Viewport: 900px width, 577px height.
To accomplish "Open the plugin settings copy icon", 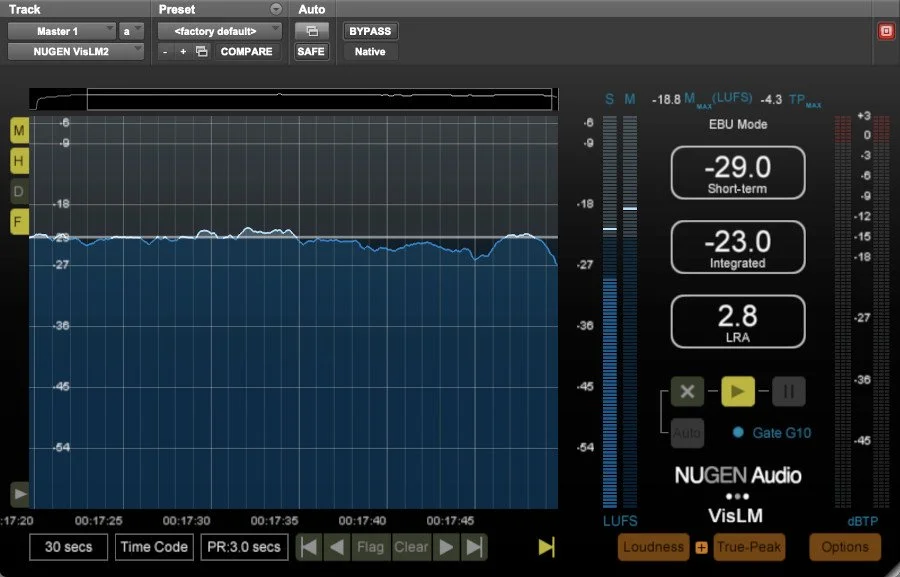I will (202, 51).
